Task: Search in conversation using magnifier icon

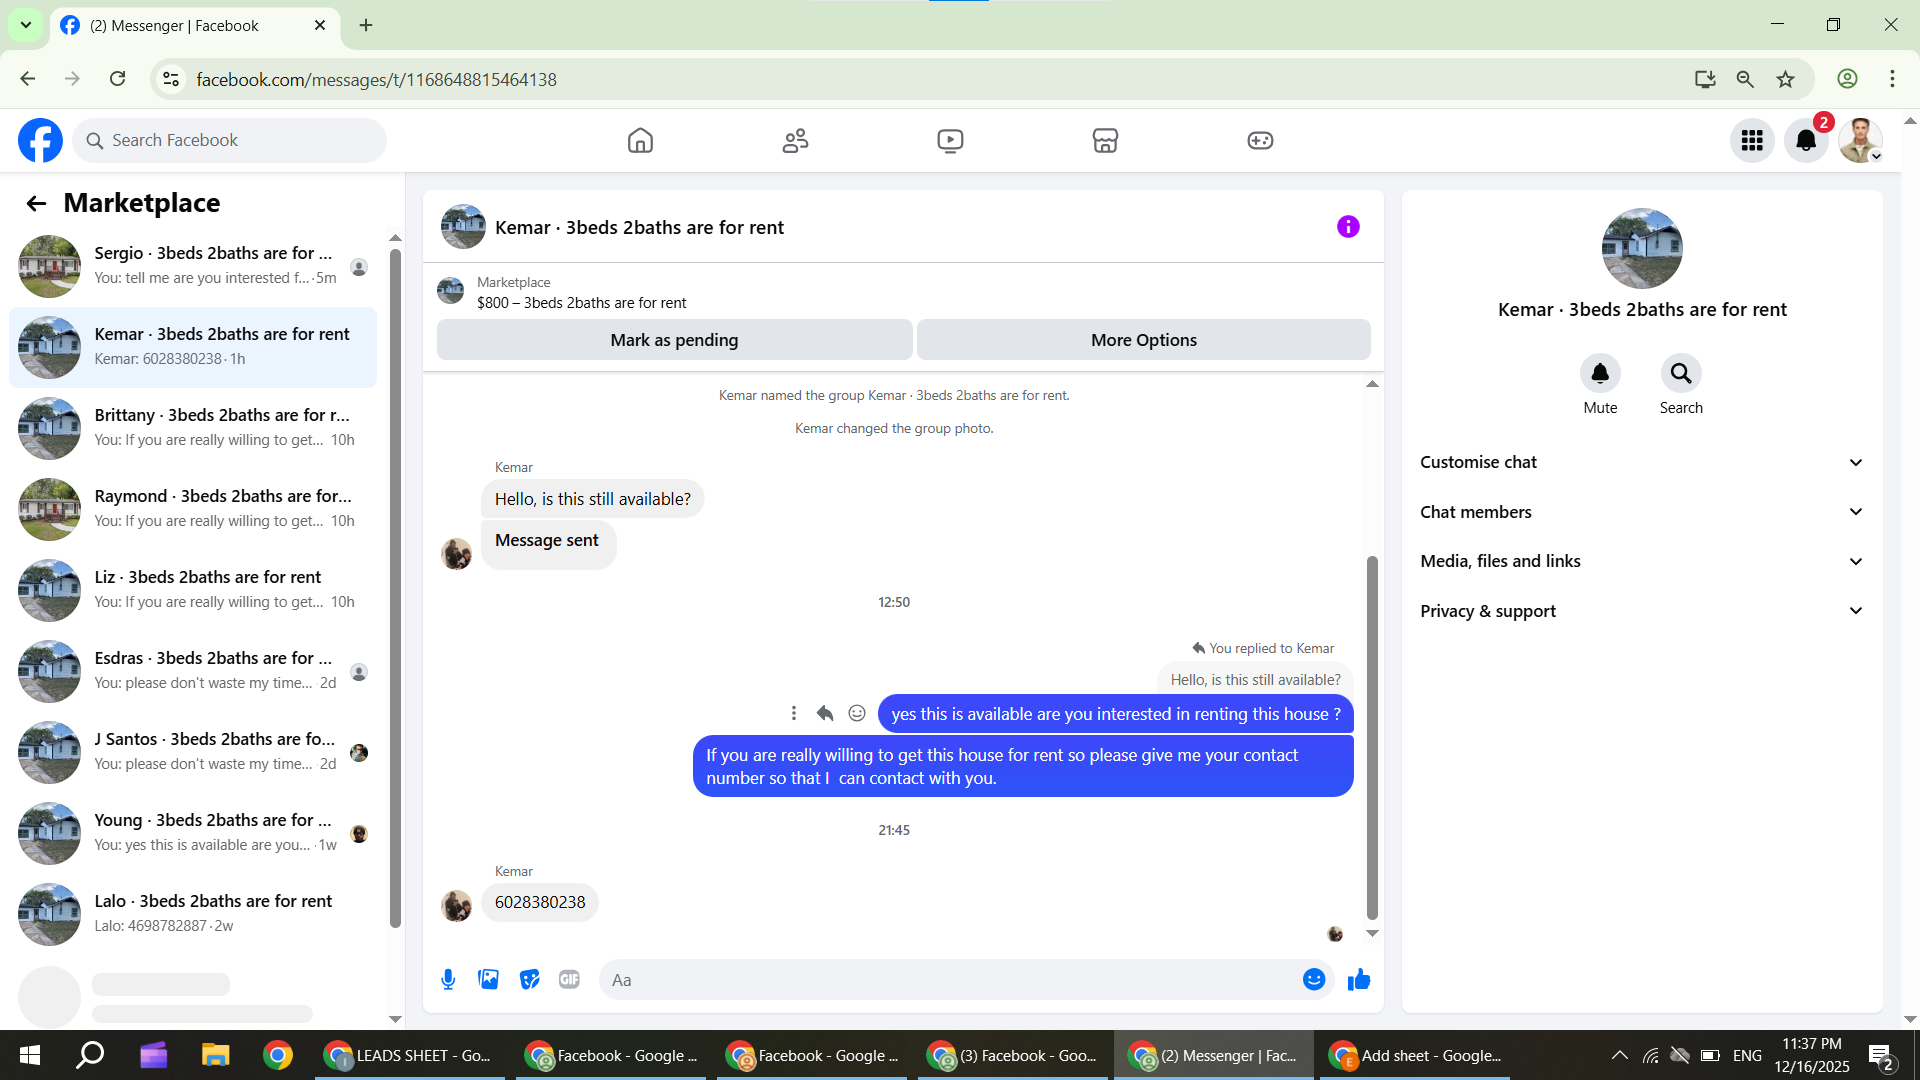Action: [1681, 374]
